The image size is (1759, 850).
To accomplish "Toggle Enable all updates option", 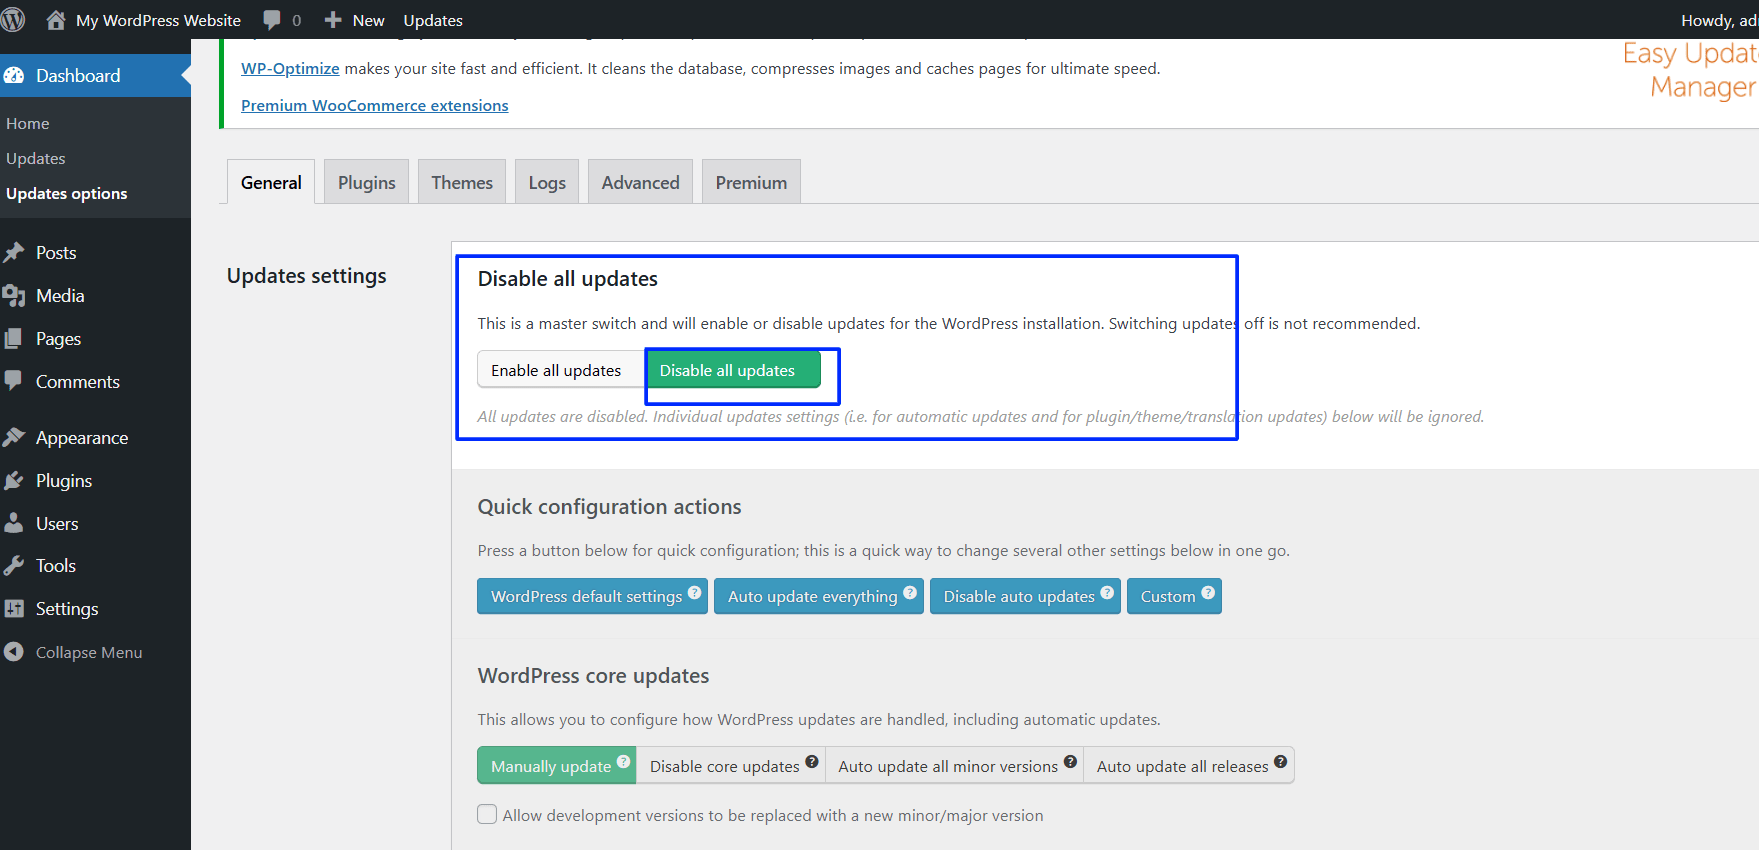I will click(561, 369).
